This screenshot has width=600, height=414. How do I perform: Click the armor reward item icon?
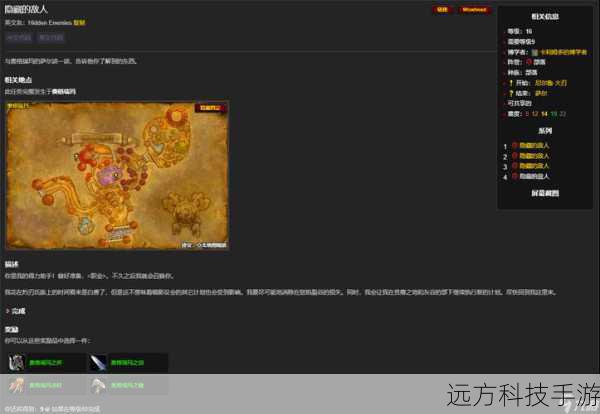pos(16,362)
